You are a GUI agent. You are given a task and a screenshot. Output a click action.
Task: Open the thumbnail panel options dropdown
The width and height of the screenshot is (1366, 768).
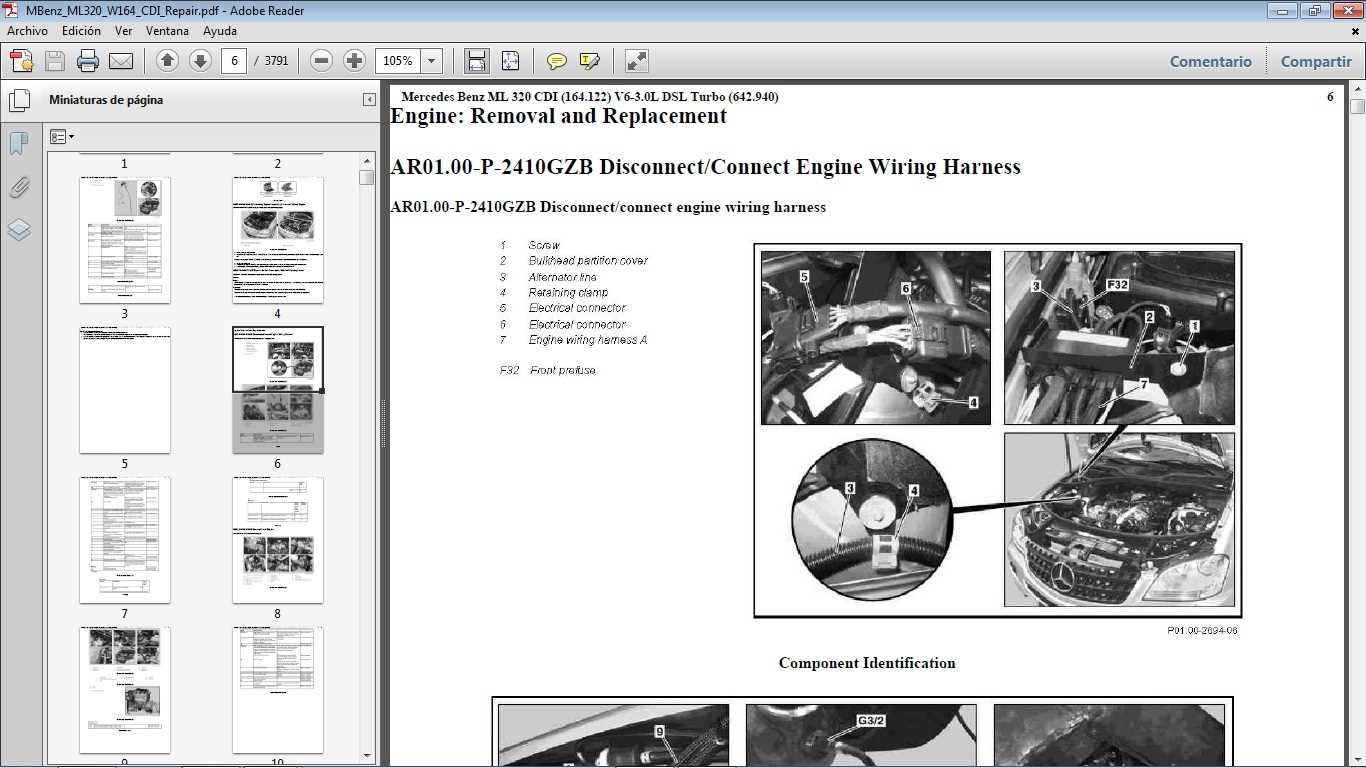(62, 137)
